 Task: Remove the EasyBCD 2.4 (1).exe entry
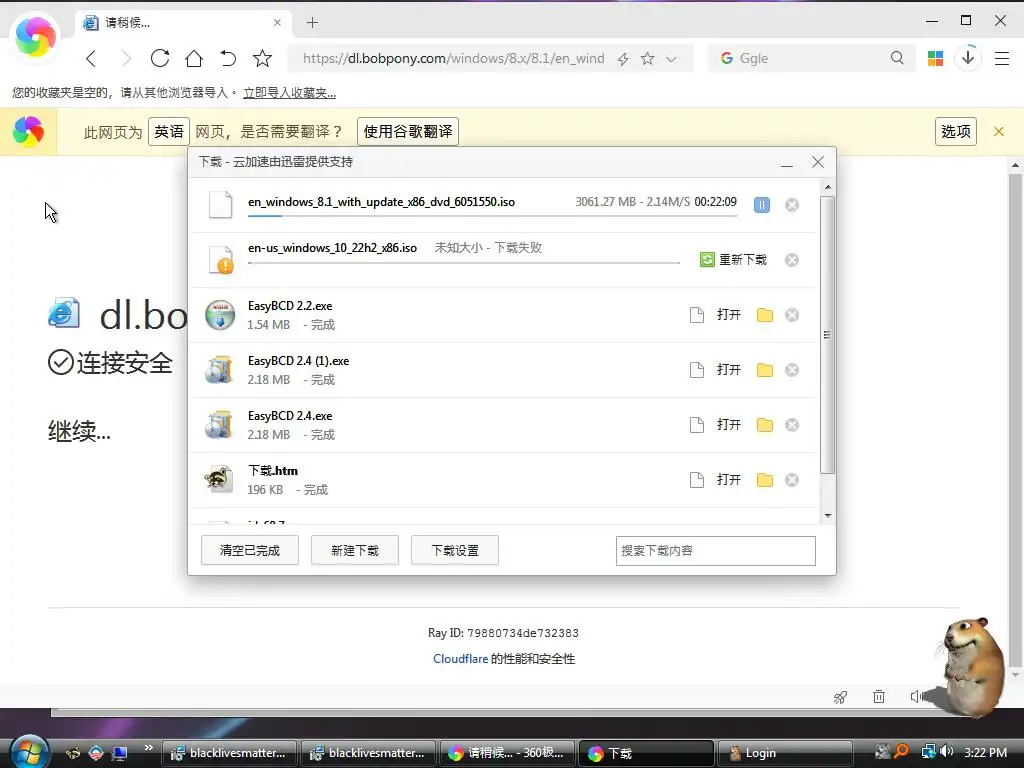pos(792,370)
